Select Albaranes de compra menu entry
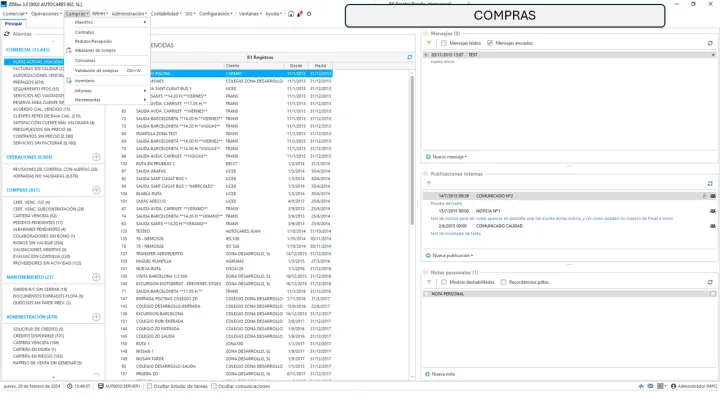The height and width of the screenshot is (405, 720). point(94,50)
